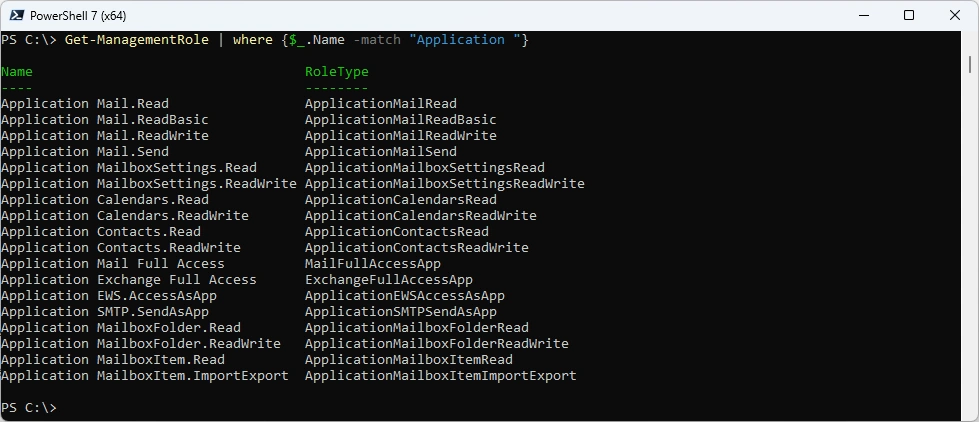Click "Application Calendars.ReadWrite" name
This screenshot has width=979, height=422.
tap(124, 216)
